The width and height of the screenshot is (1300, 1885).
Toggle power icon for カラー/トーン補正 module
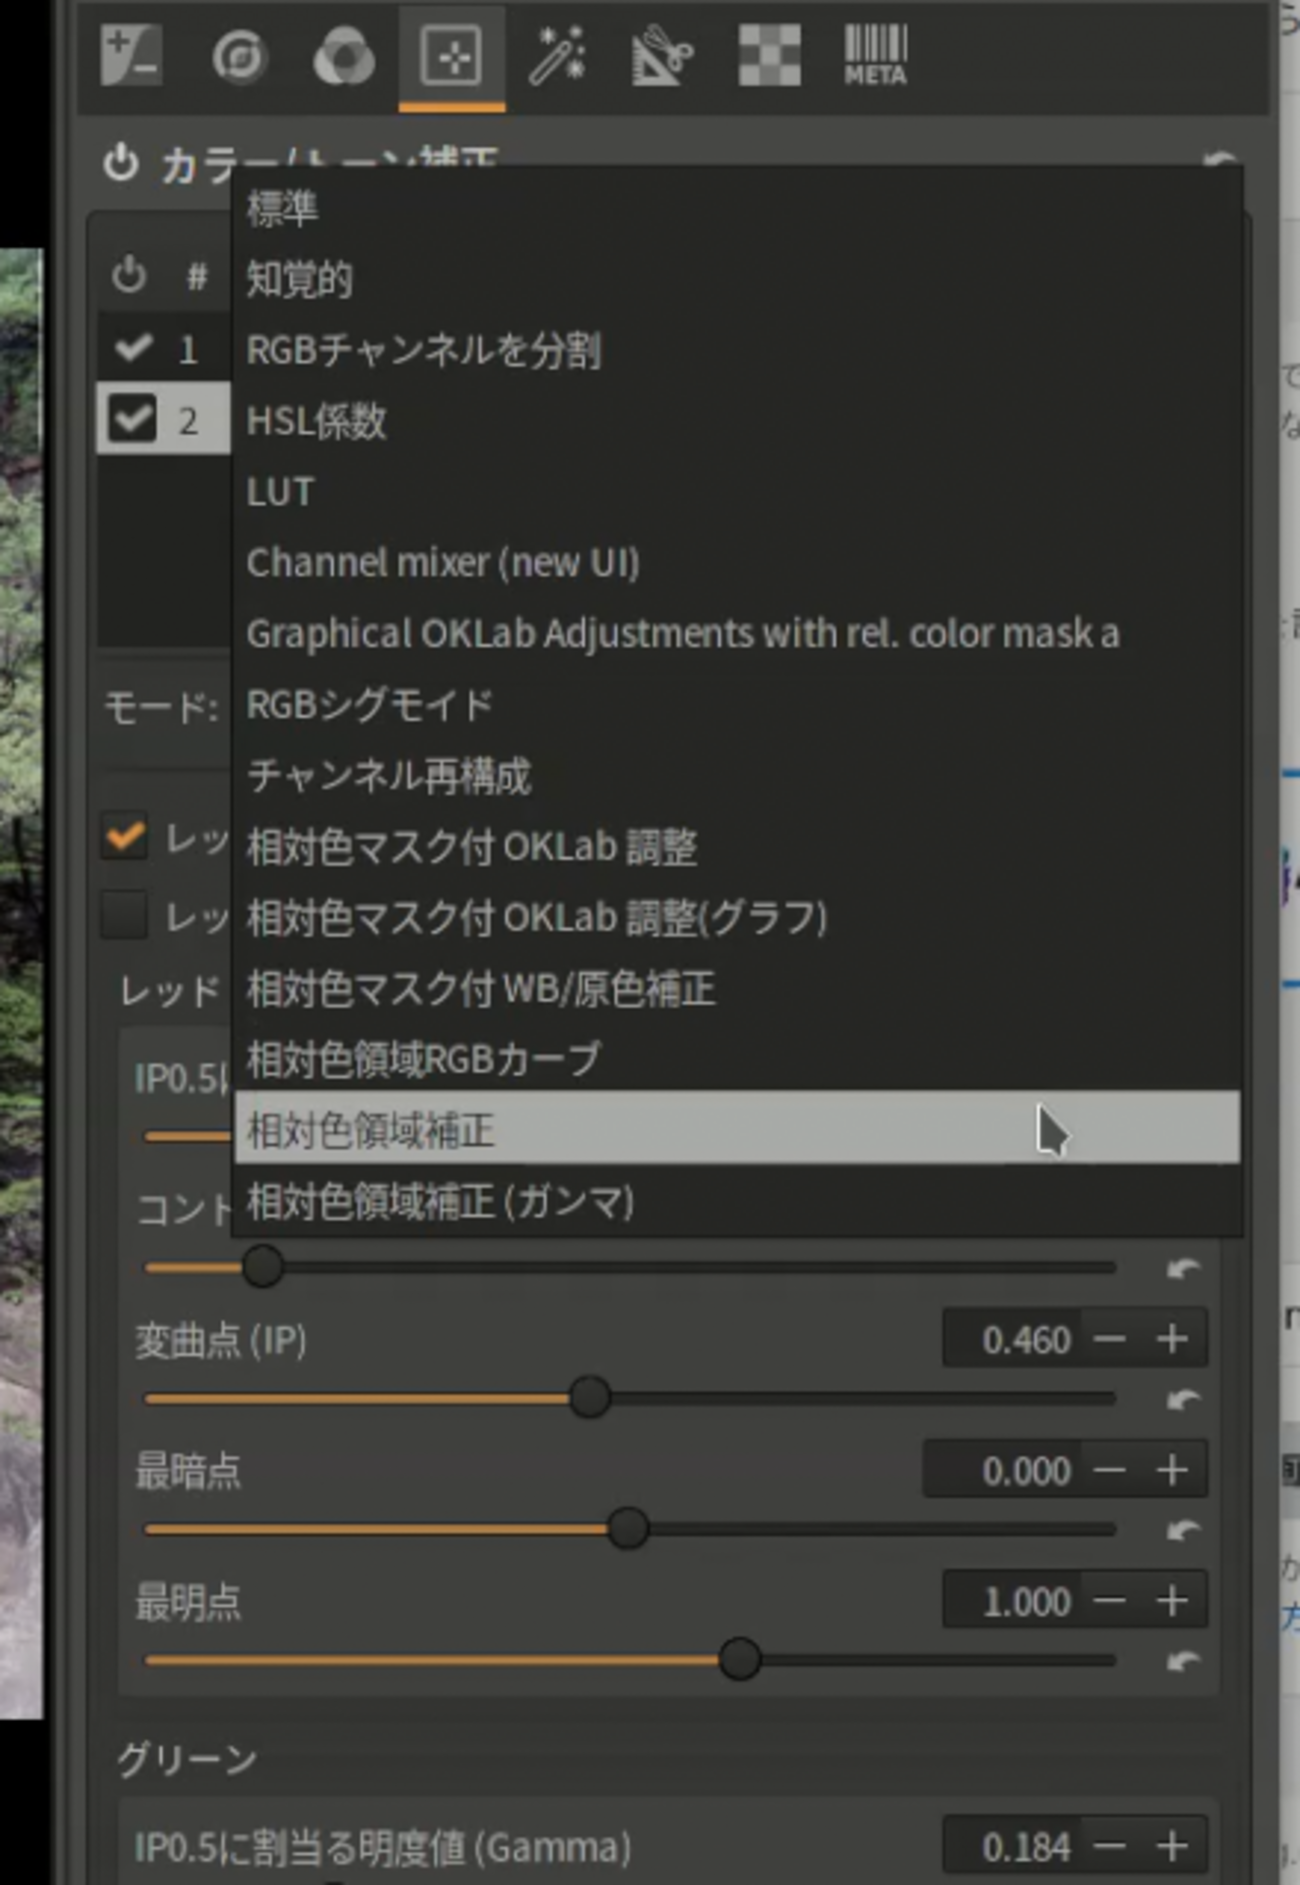point(121,163)
